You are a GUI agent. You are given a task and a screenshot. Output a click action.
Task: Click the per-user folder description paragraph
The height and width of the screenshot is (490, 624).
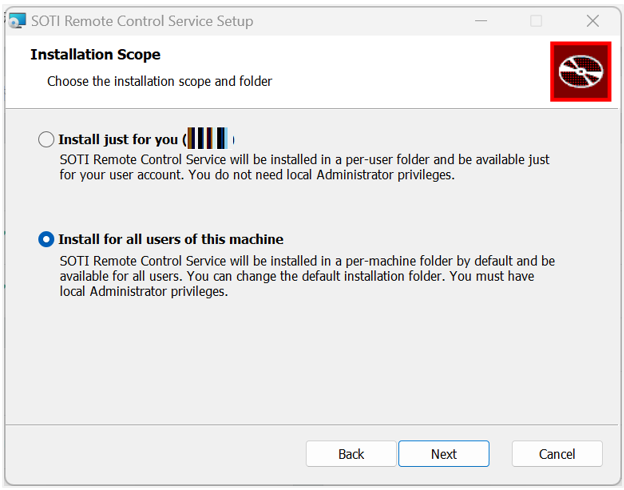pyautogui.click(x=304, y=167)
